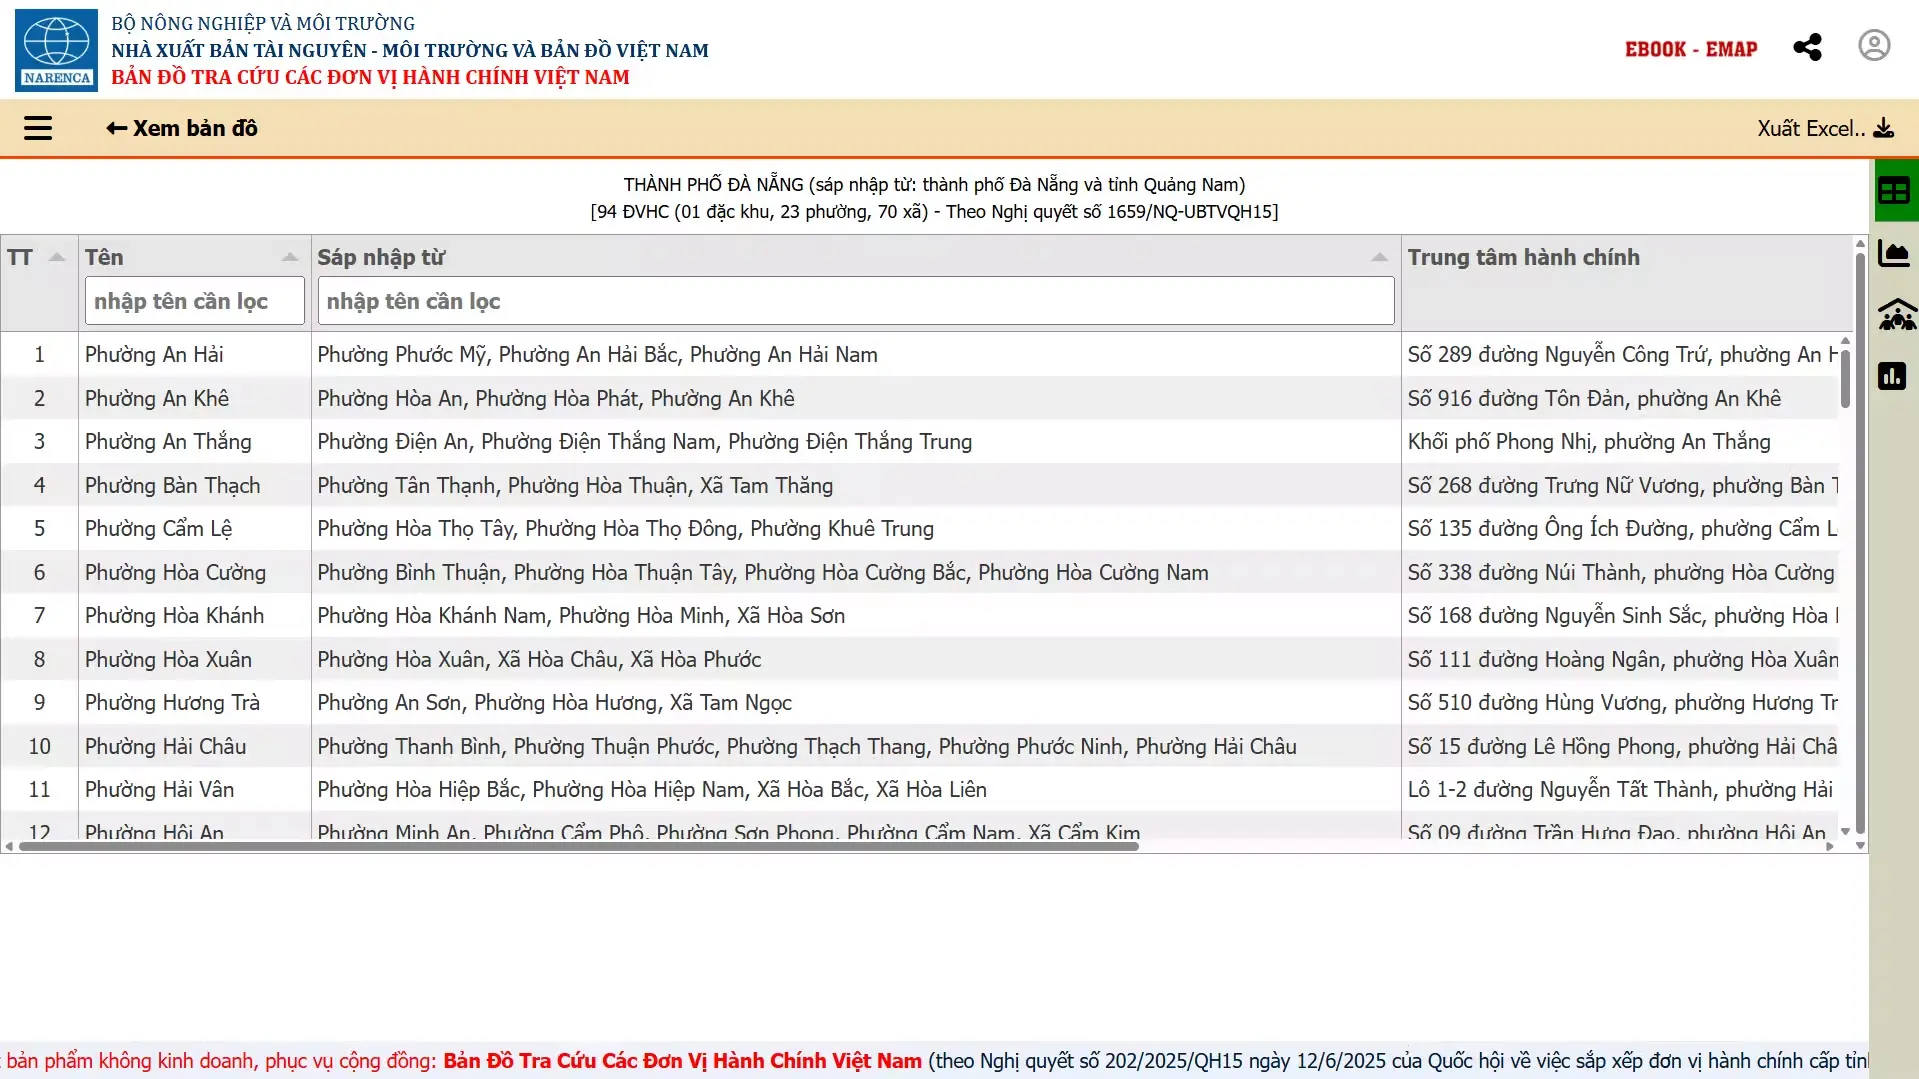Click the Trung tâm hành chính header
This screenshot has height=1079, width=1919.
point(1524,257)
